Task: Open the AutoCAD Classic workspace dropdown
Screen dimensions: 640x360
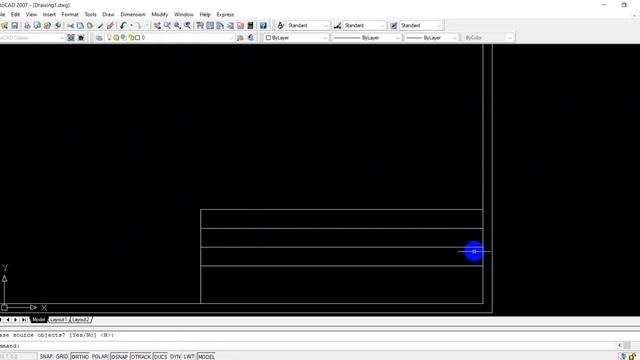Action: point(32,38)
